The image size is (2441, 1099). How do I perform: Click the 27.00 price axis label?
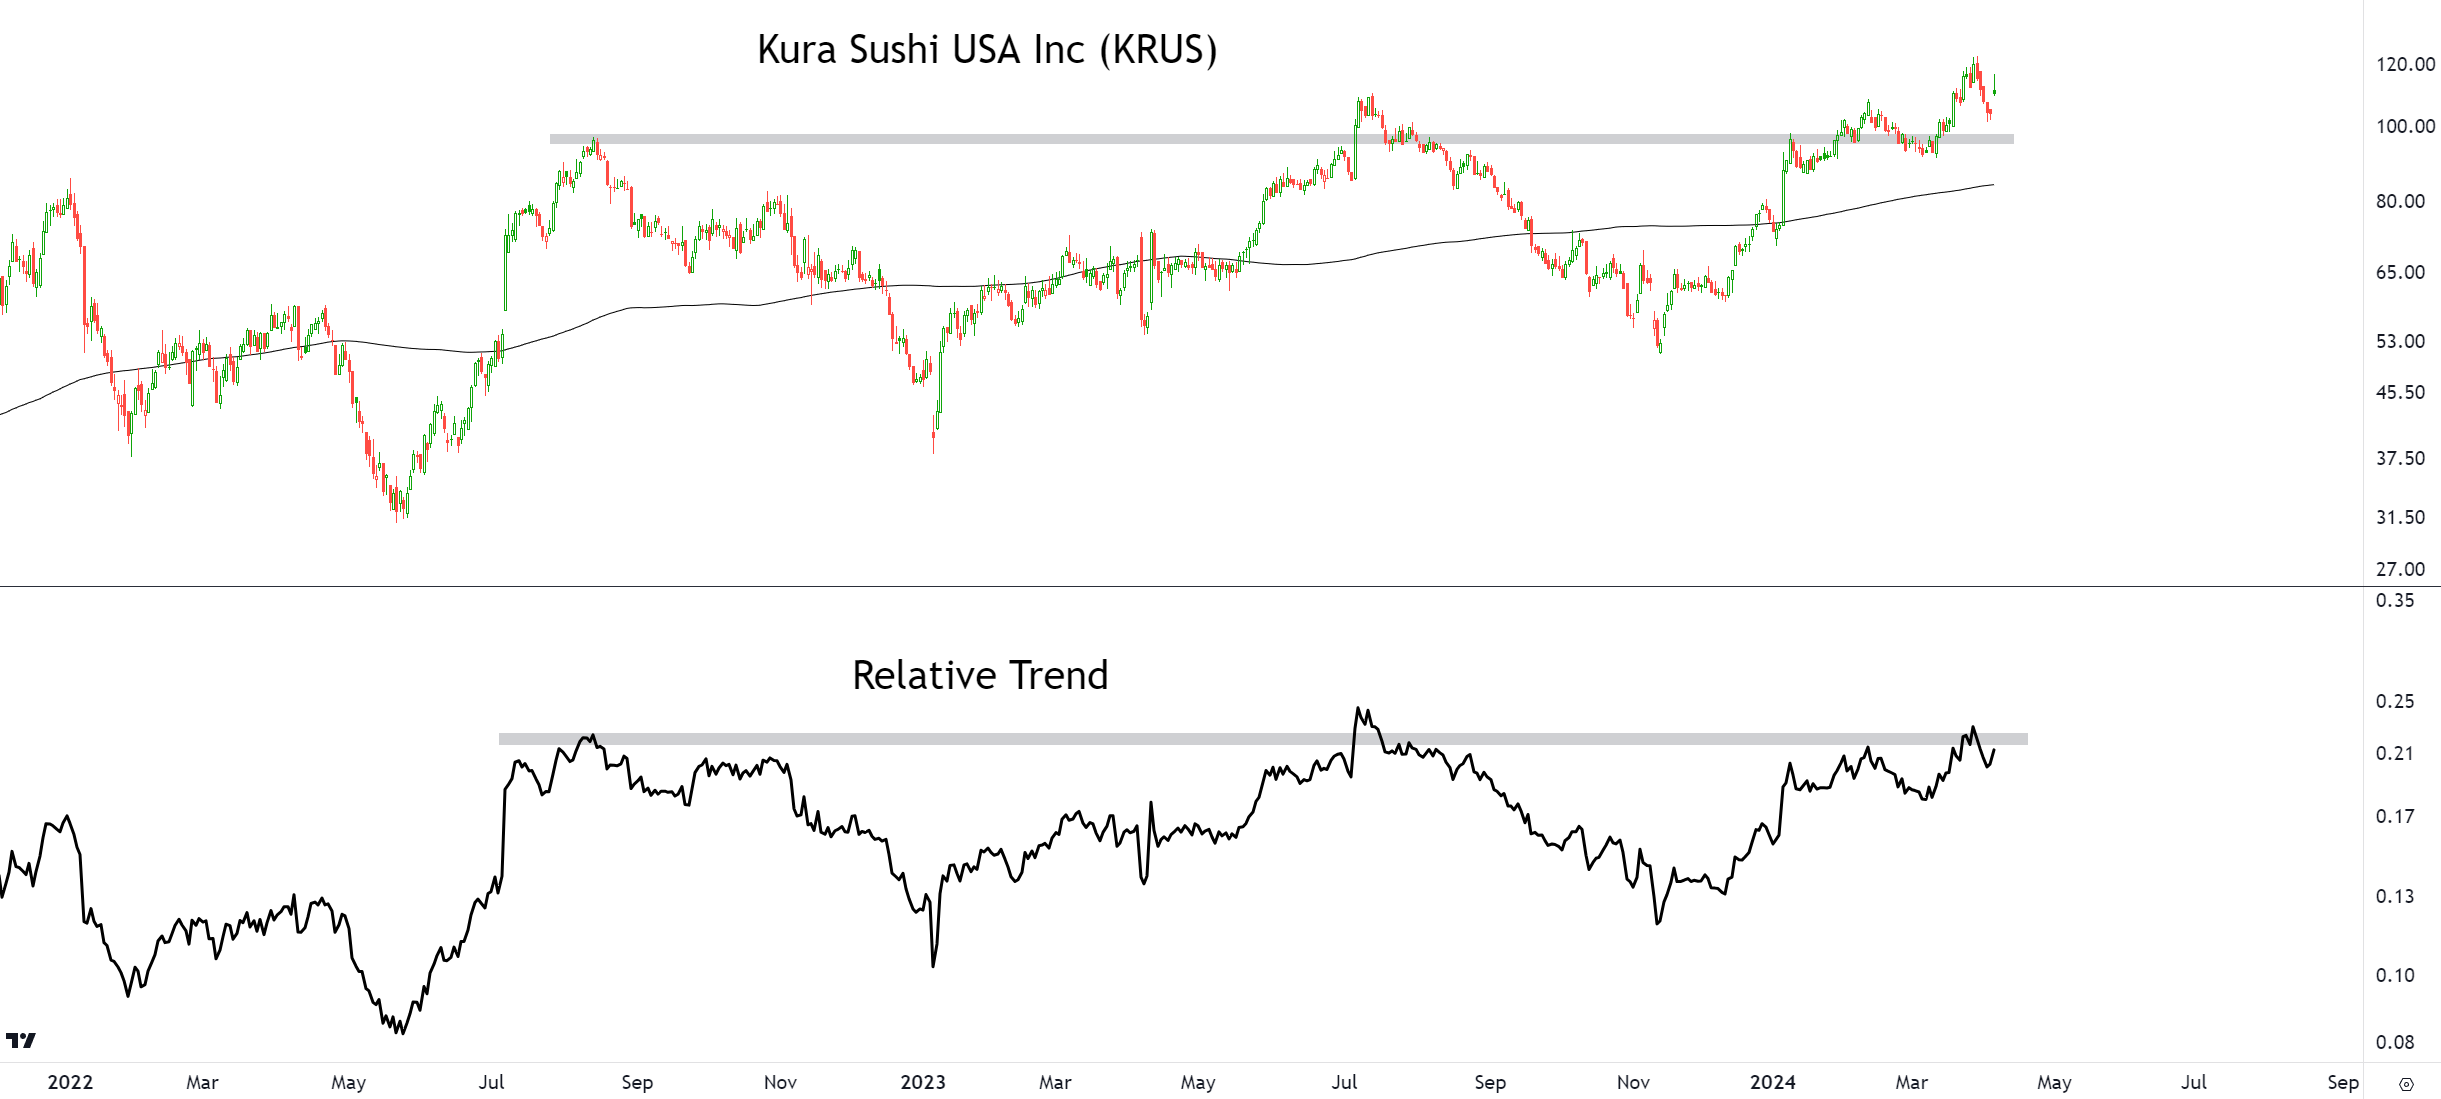[x=2400, y=569]
